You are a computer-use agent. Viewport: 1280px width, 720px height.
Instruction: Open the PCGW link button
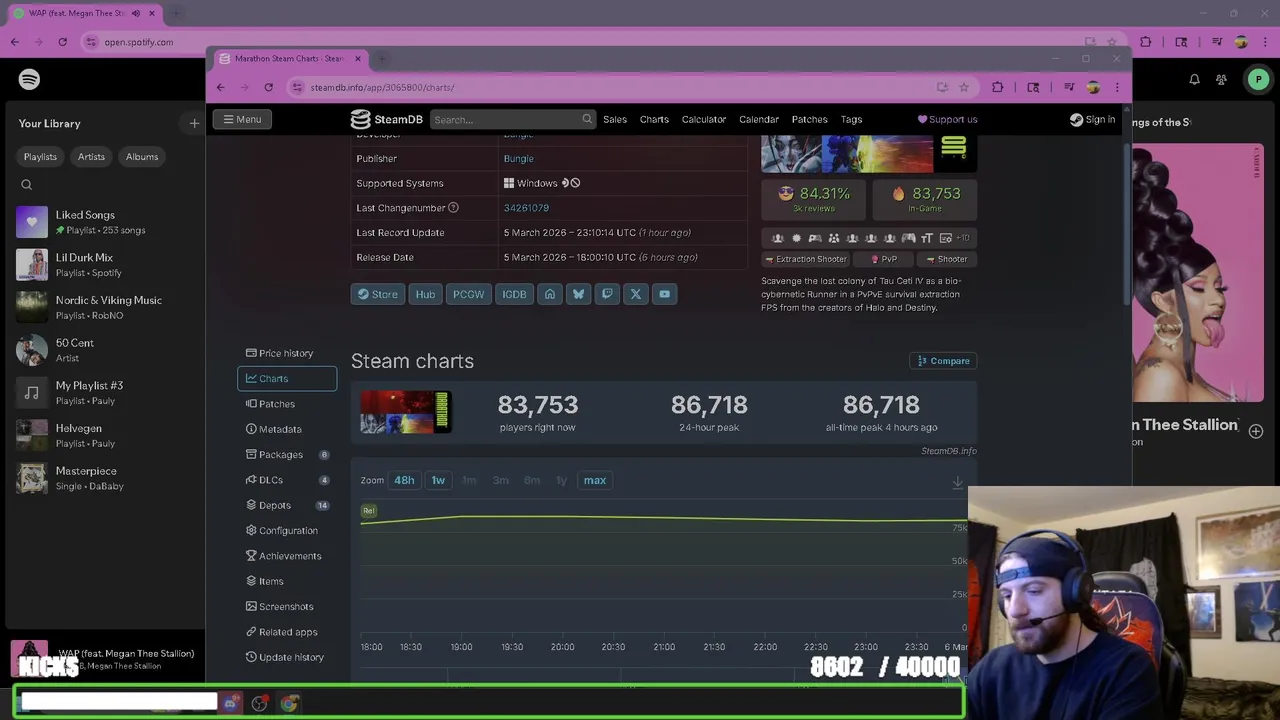click(x=468, y=294)
